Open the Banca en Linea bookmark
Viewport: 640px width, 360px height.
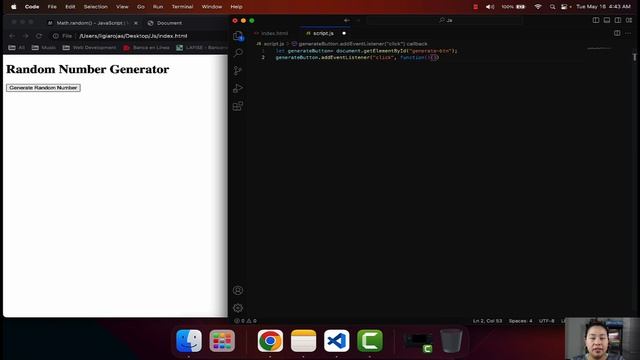pos(146,48)
